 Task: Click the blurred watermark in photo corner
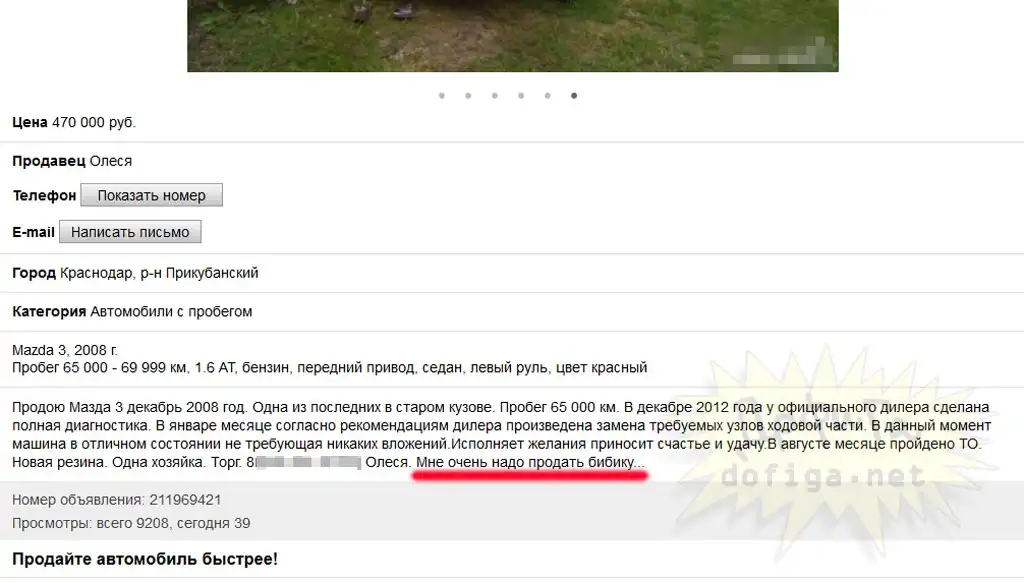click(x=782, y=53)
